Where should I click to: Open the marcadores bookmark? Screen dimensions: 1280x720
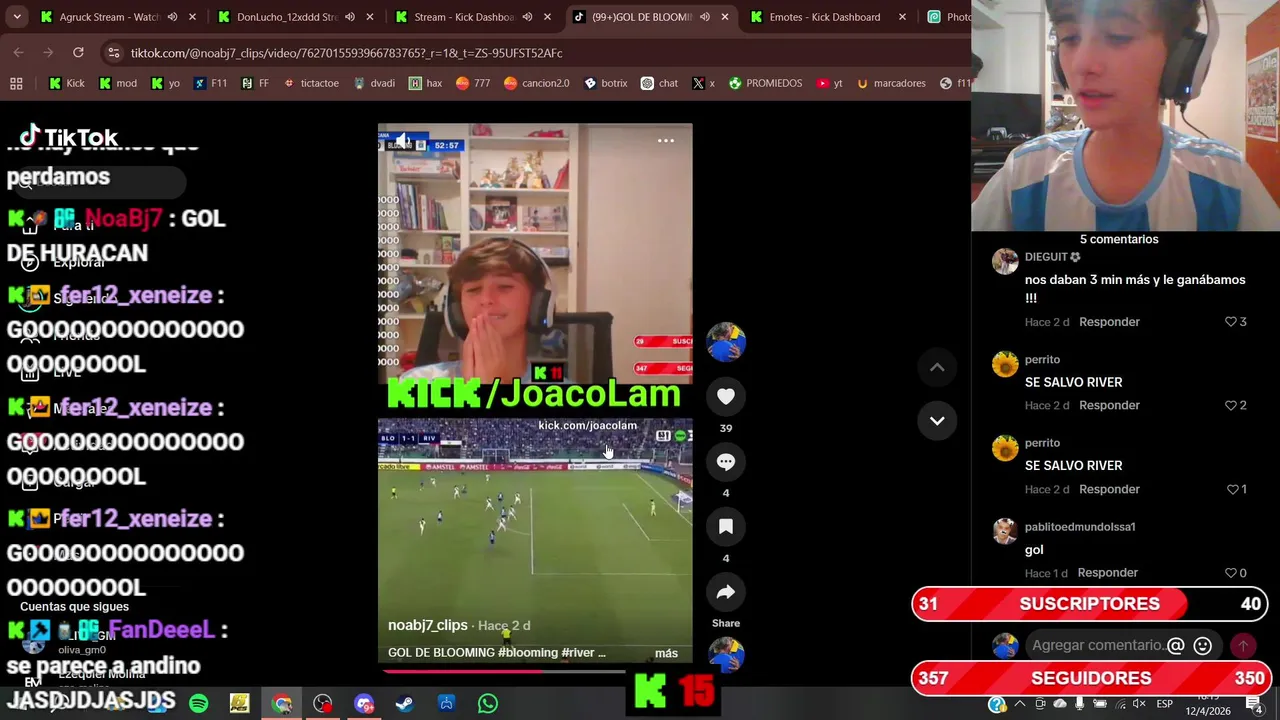click(x=891, y=83)
